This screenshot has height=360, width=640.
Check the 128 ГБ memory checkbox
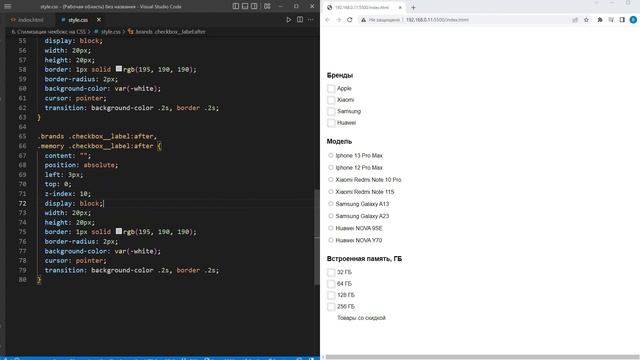[x=331, y=295]
